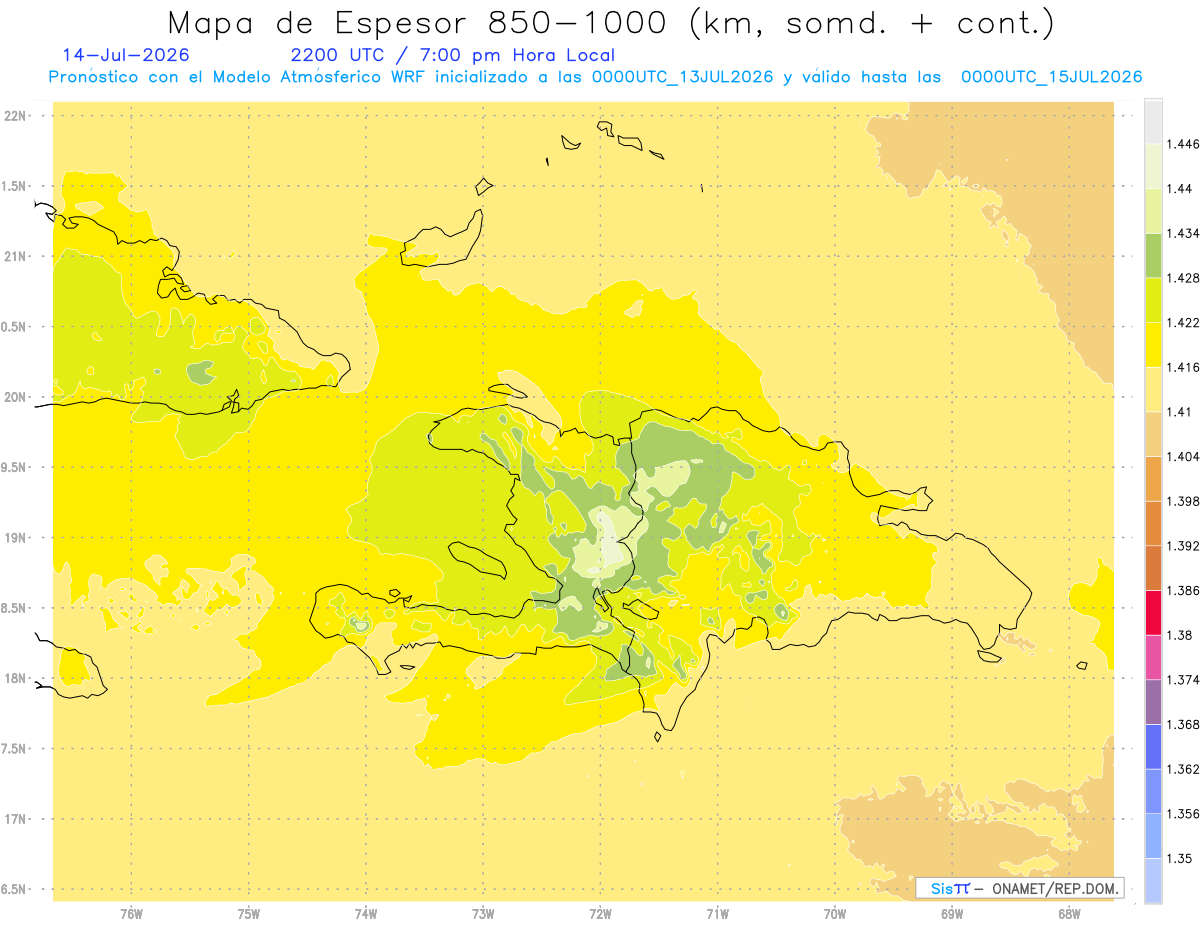Select the 69W longitude axis label
The image size is (1200, 927).
(952, 914)
